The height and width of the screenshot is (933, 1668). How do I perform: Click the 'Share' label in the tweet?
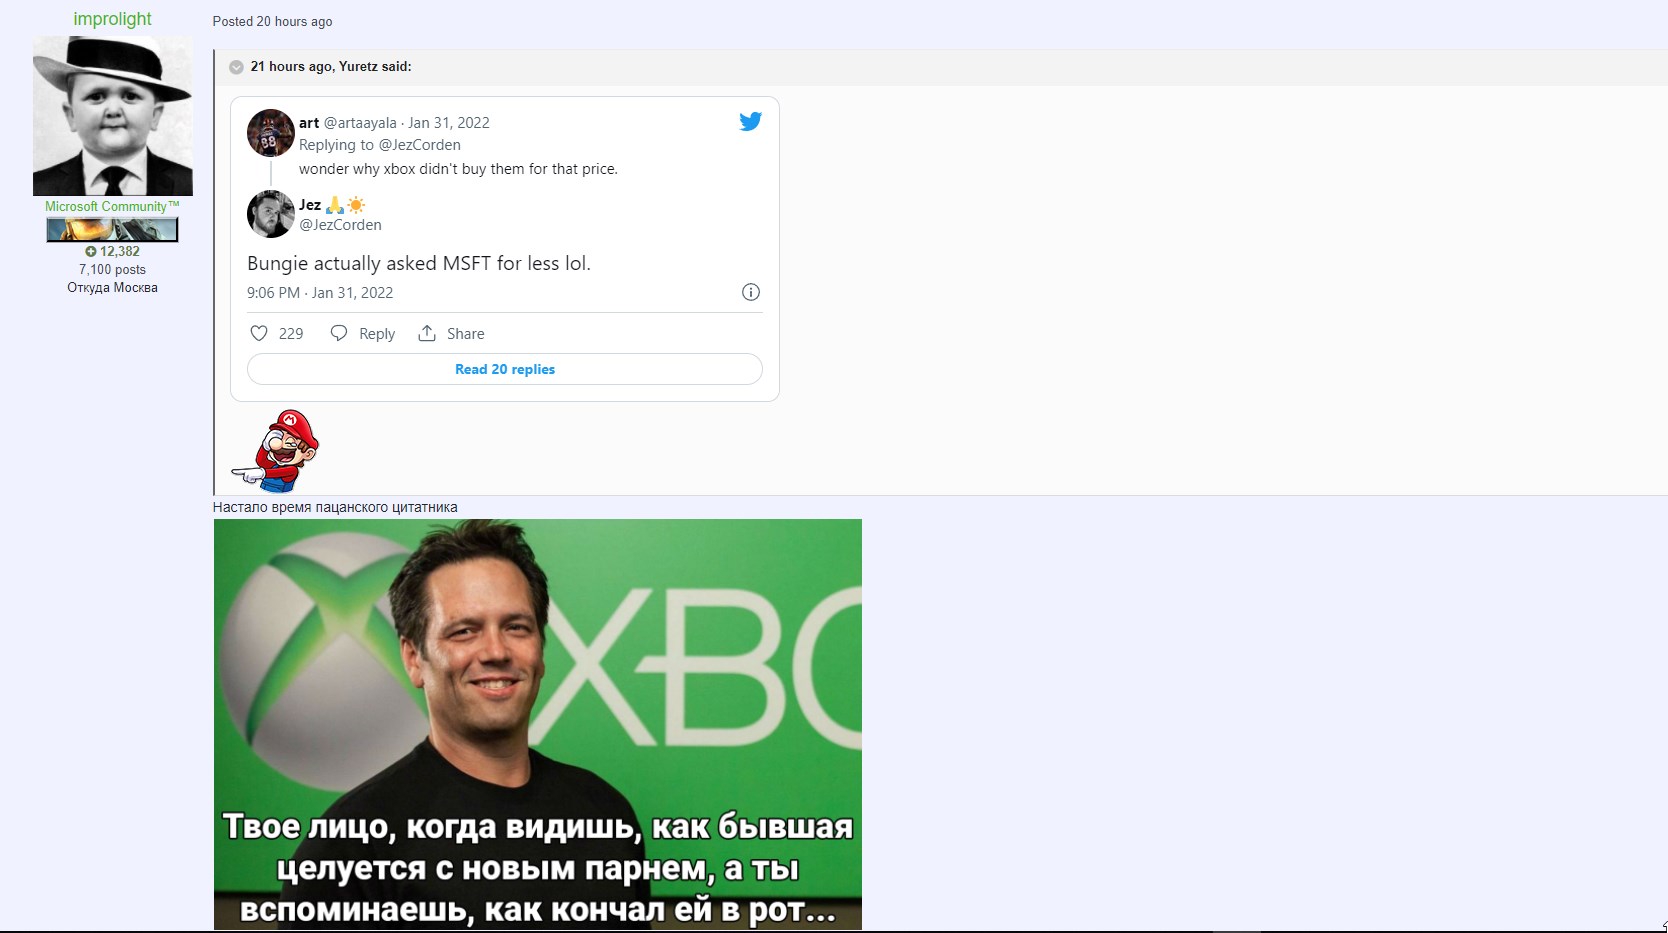coord(466,334)
